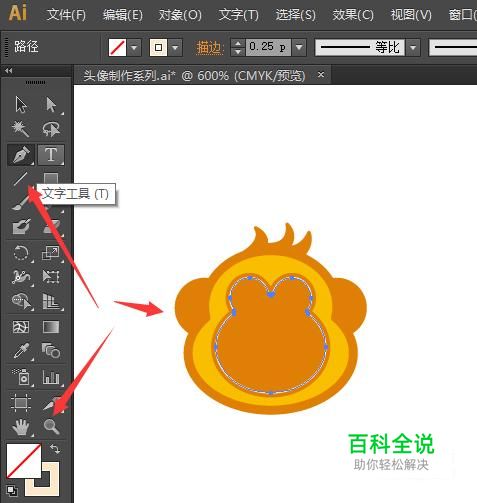Swap fill and stroke colors
Image resolution: width=477 pixels, height=503 pixels.
55,449
